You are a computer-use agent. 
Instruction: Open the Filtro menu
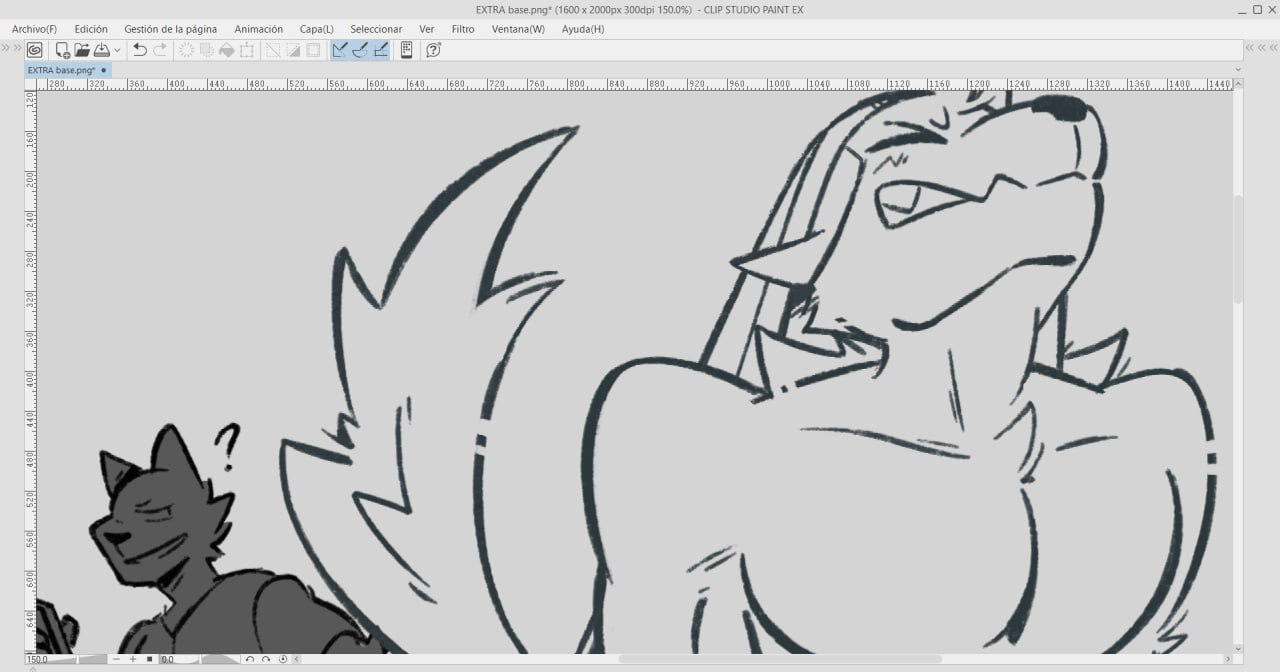tap(462, 29)
